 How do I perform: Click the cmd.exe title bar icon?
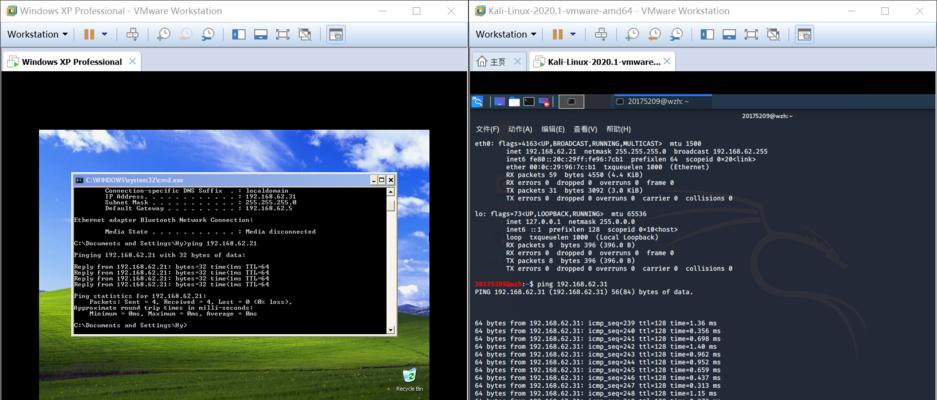[79, 179]
